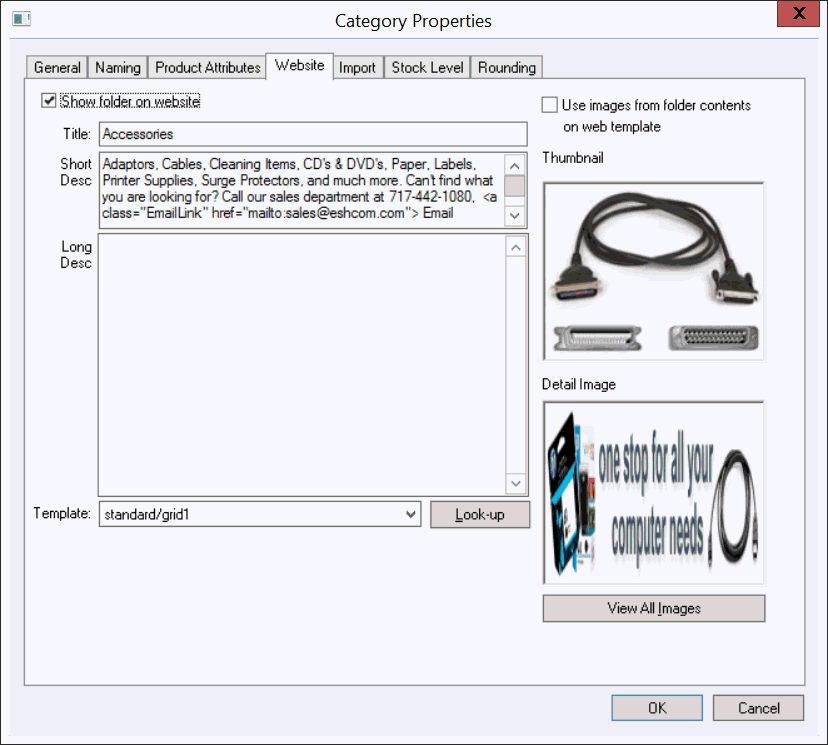Click the window icon in the title bar
The image size is (828, 745).
click(20, 20)
